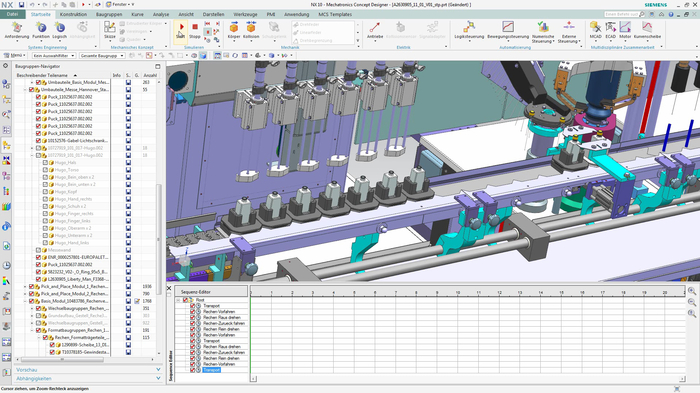Switch to the Baugruppen ribbon tab
The width and height of the screenshot is (700, 393).
click(x=109, y=14)
